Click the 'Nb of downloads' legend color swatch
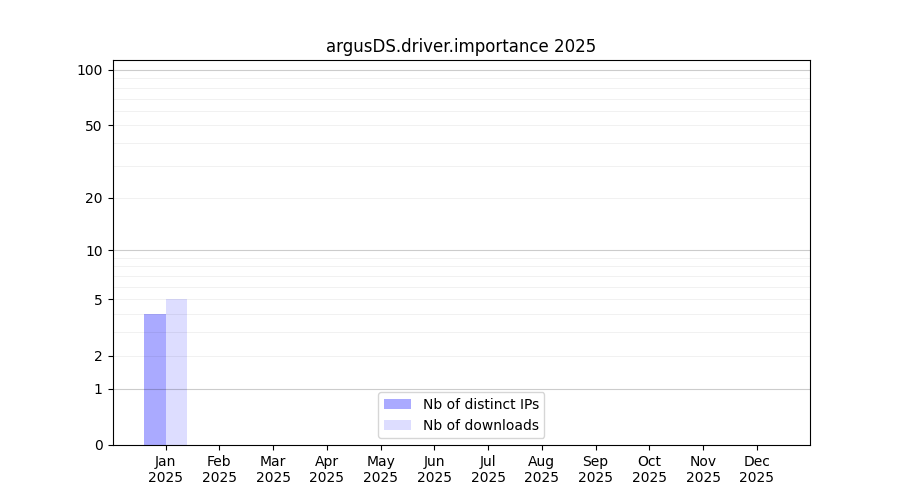Image resolution: width=900 pixels, height=500 pixels. pos(397,425)
